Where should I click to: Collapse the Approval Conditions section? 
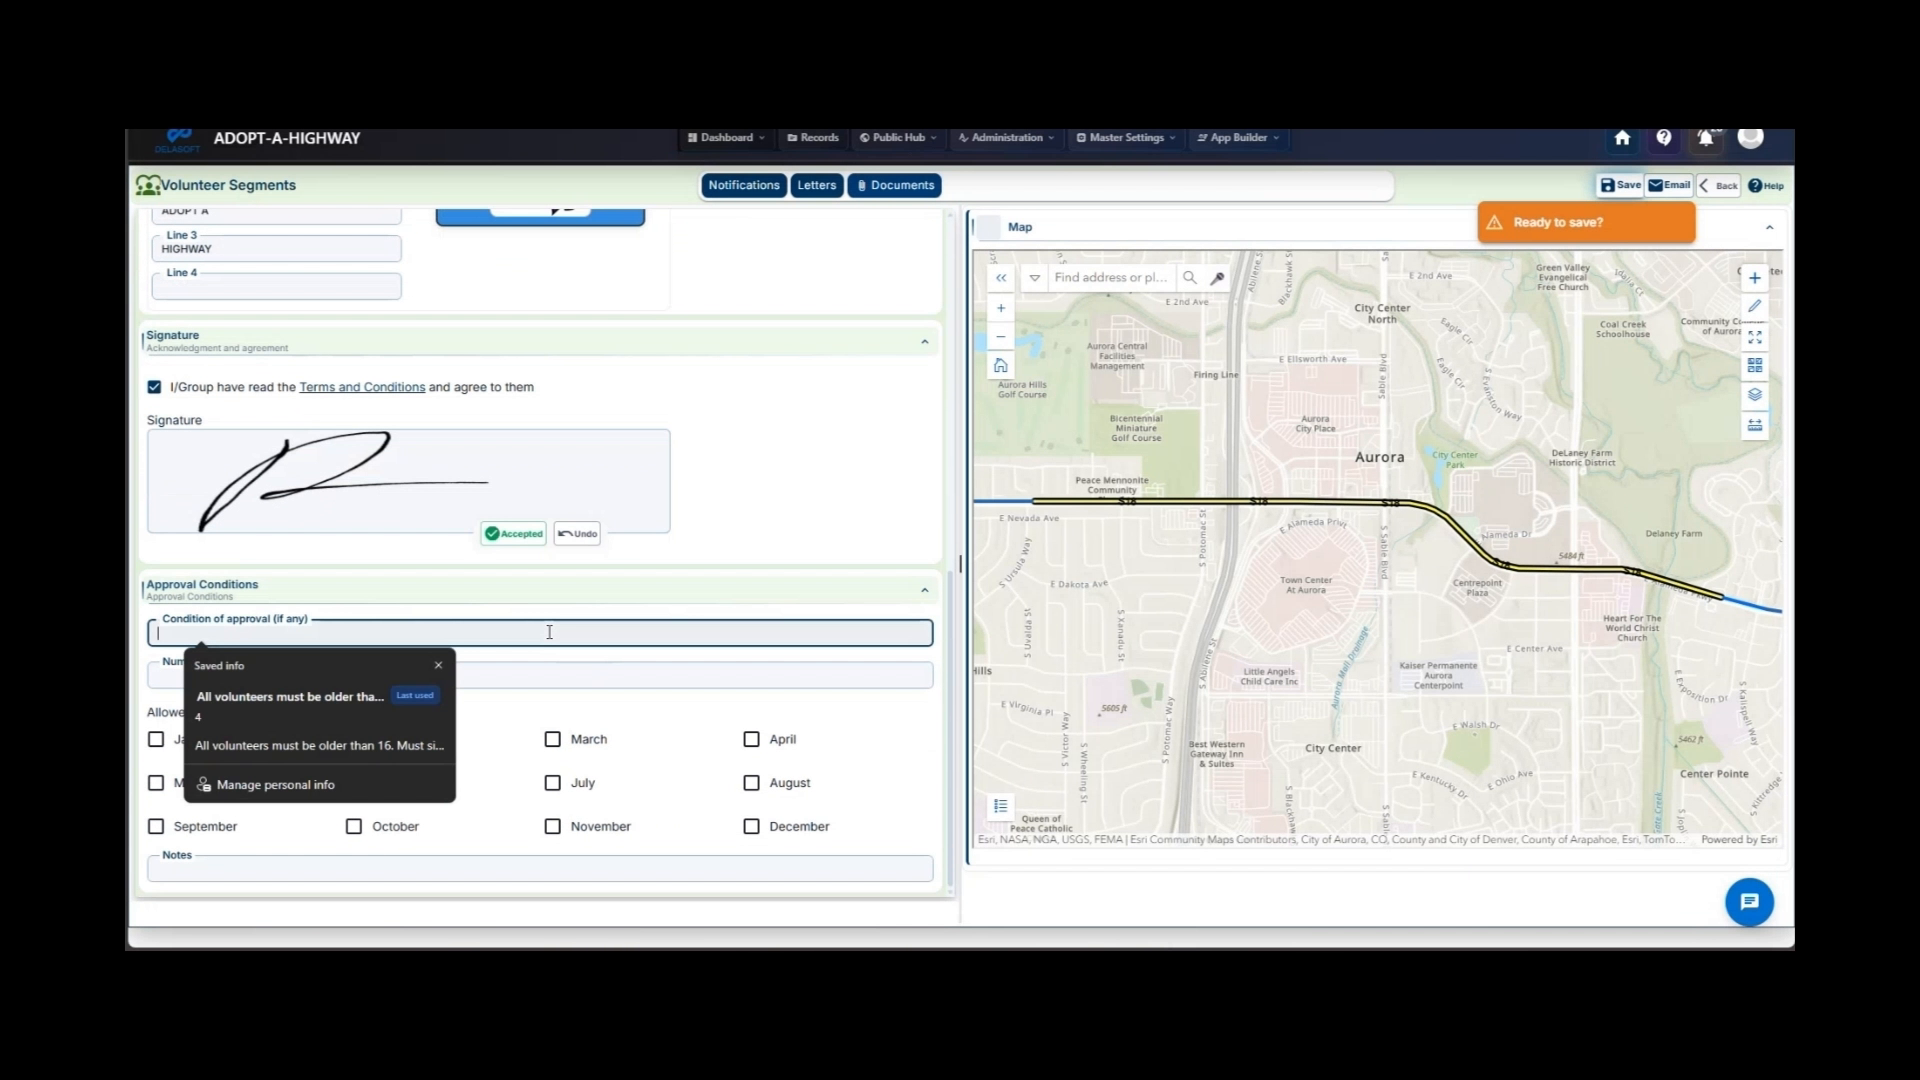point(924,590)
